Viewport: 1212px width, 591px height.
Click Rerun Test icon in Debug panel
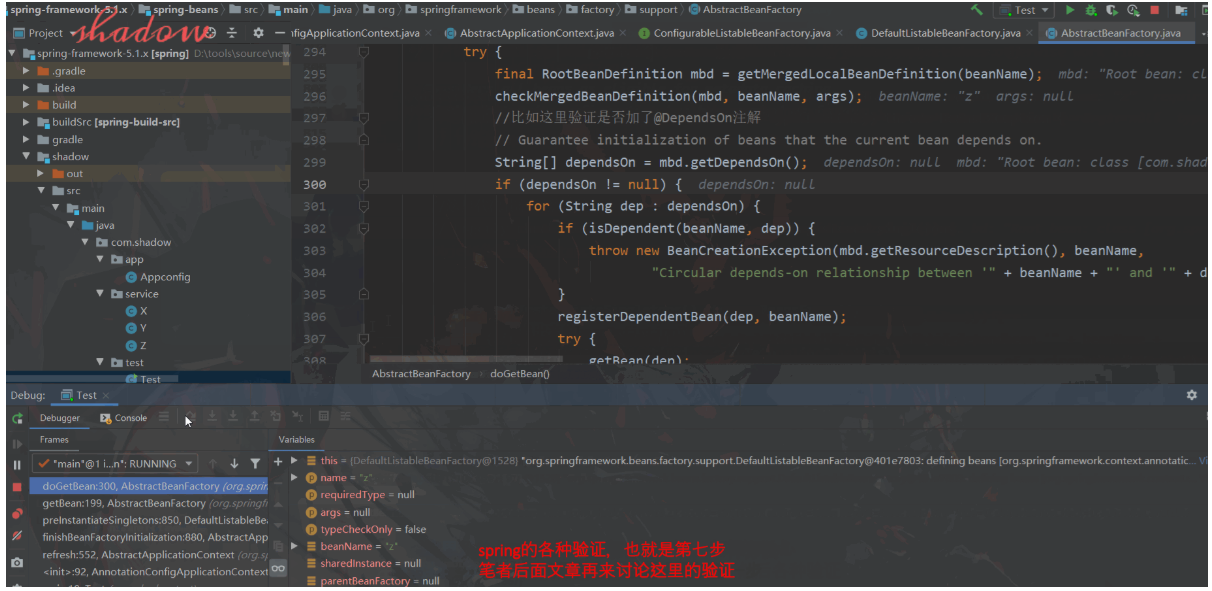(x=17, y=418)
